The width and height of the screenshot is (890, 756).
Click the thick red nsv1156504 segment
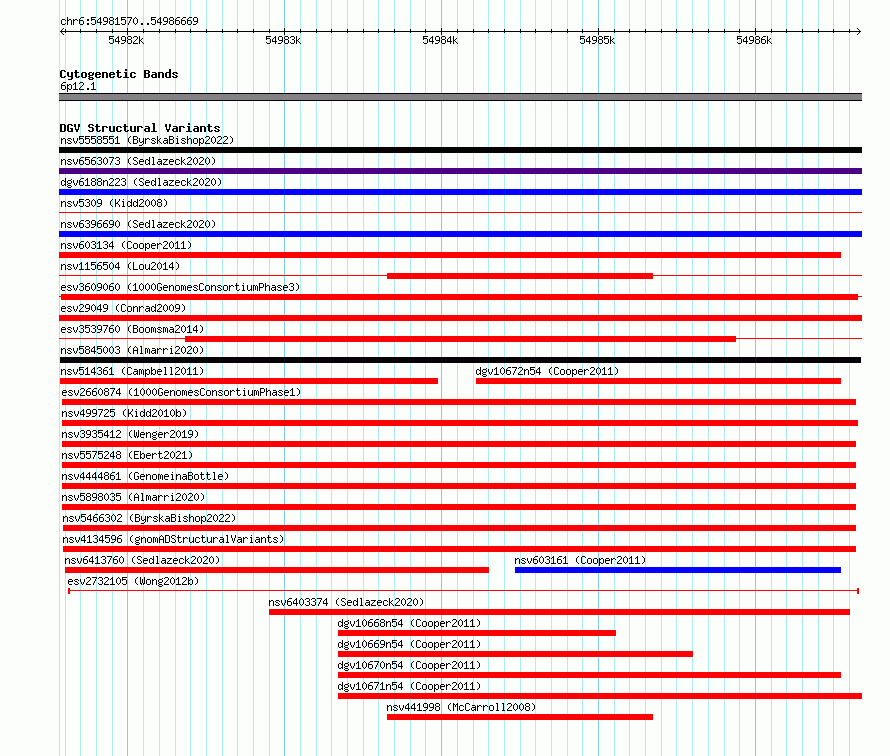coord(520,276)
